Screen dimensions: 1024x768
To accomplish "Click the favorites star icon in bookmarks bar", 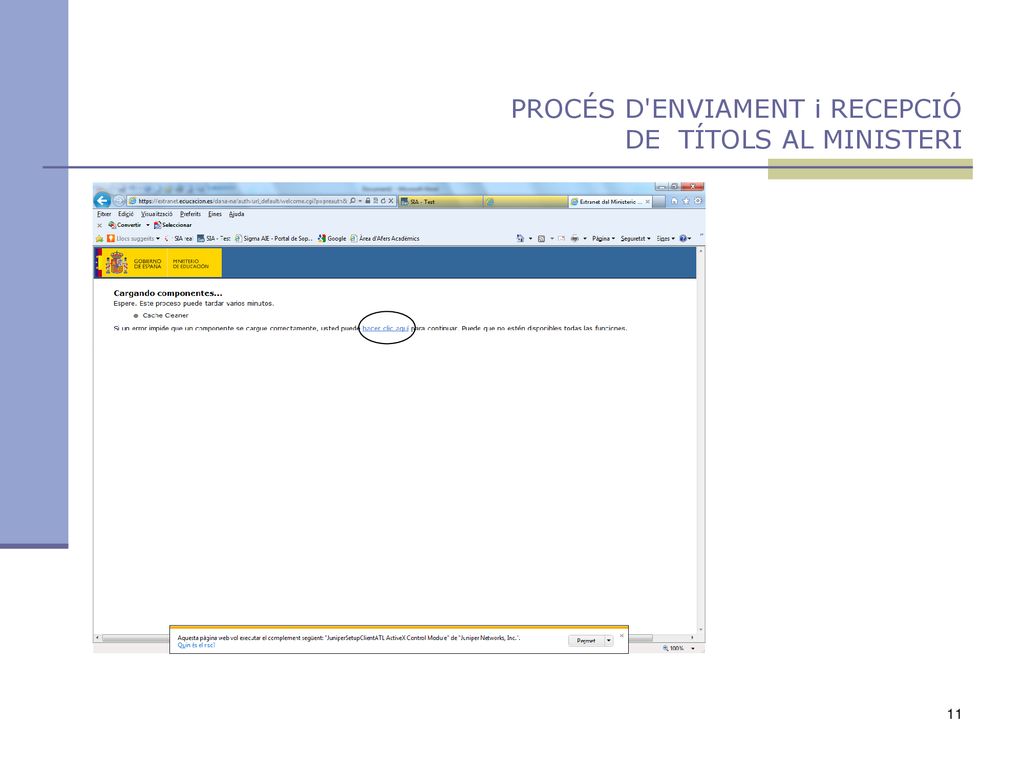I will pos(99,238).
